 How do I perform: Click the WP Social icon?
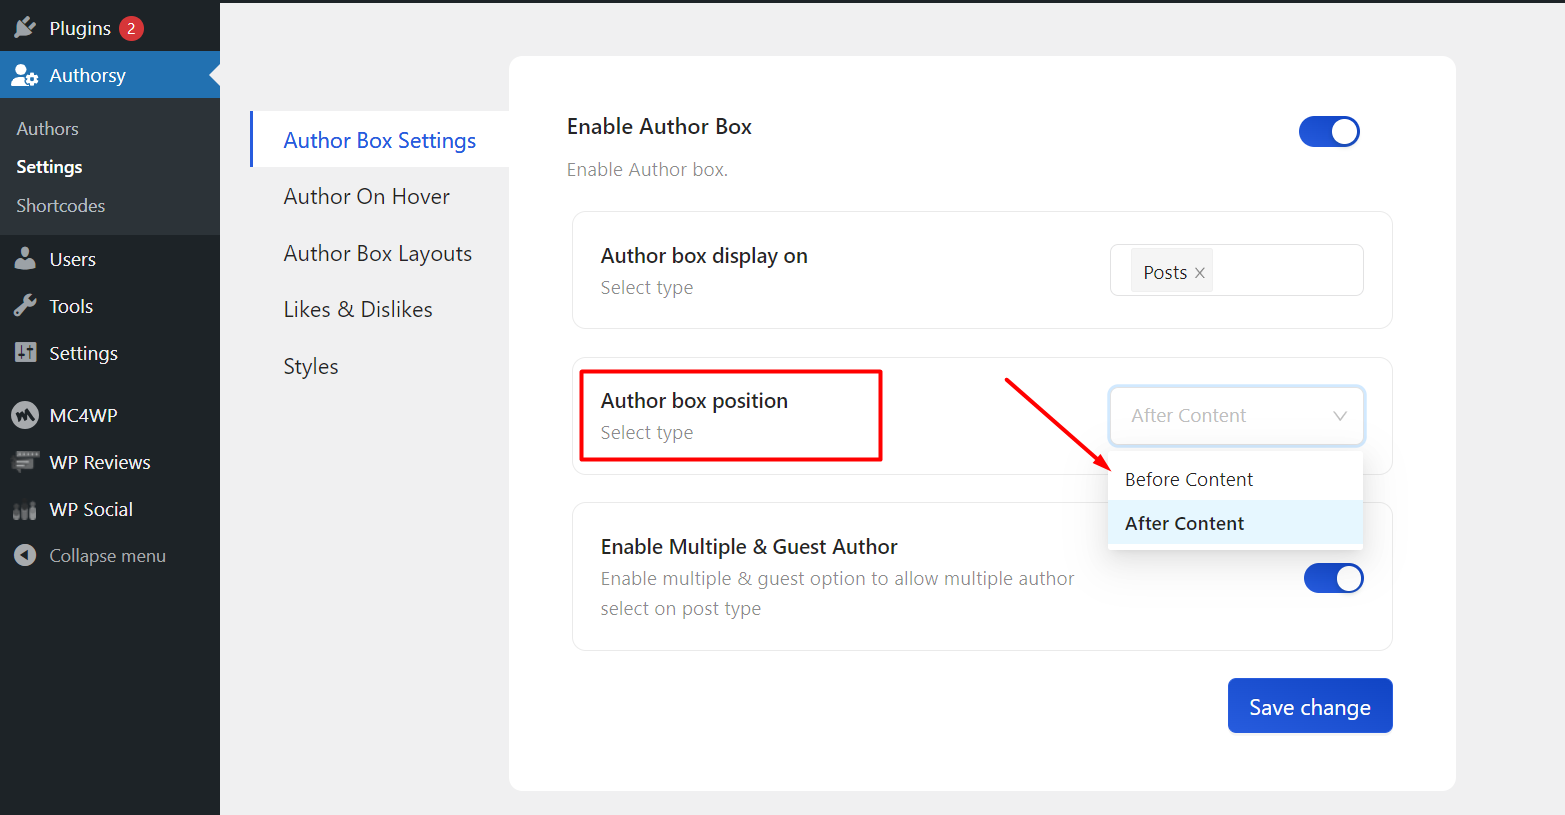click(x=25, y=508)
